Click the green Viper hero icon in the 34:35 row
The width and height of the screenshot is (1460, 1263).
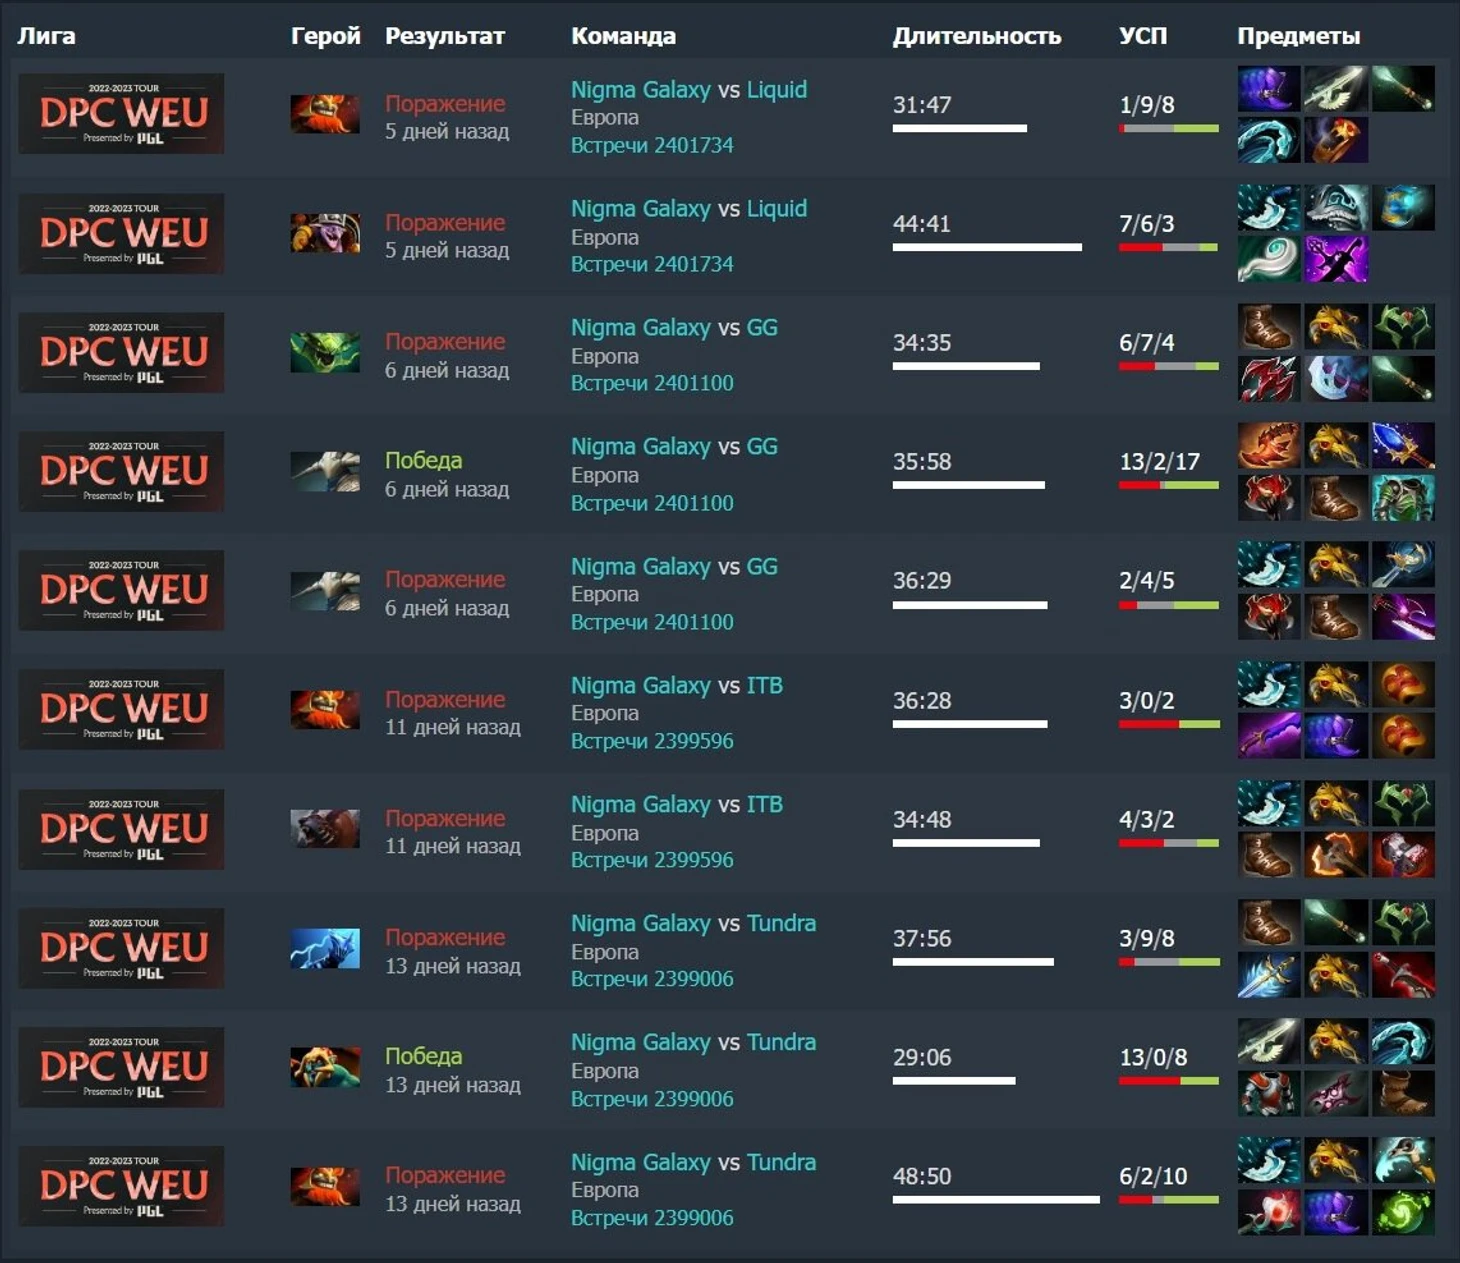325,353
